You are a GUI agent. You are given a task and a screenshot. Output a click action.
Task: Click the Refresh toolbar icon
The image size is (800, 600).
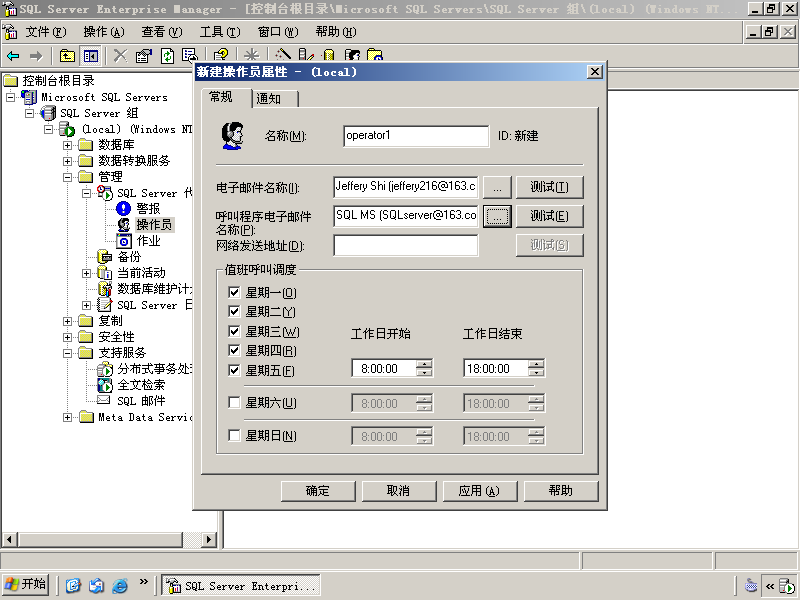(167, 56)
